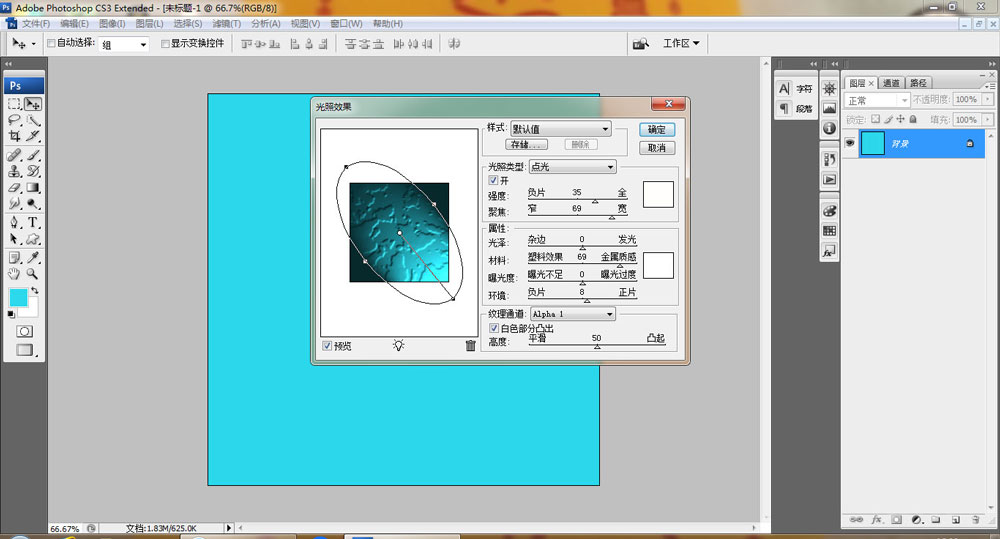This screenshot has height=539, width=1000.
Task: Select the Move tool in toolbox
Action: (x=33, y=104)
